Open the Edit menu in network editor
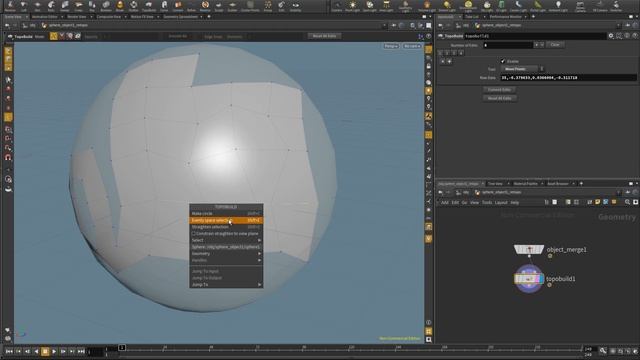The height and width of the screenshot is (360, 640). [455, 202]
